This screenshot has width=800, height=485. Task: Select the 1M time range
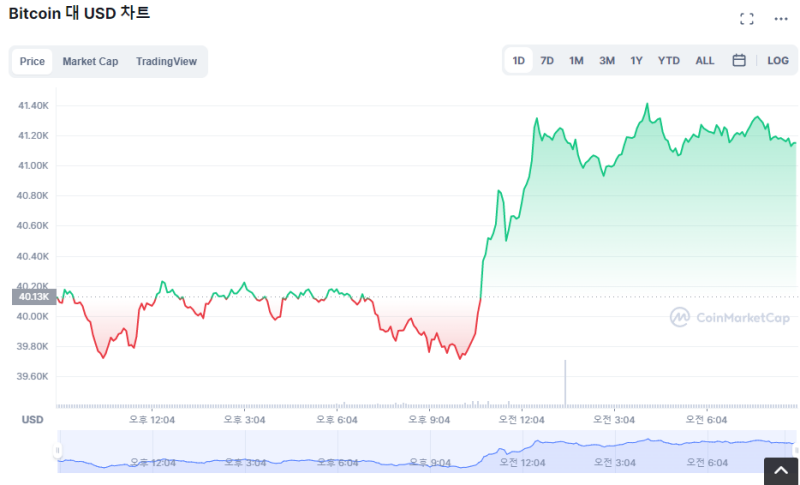576,60
